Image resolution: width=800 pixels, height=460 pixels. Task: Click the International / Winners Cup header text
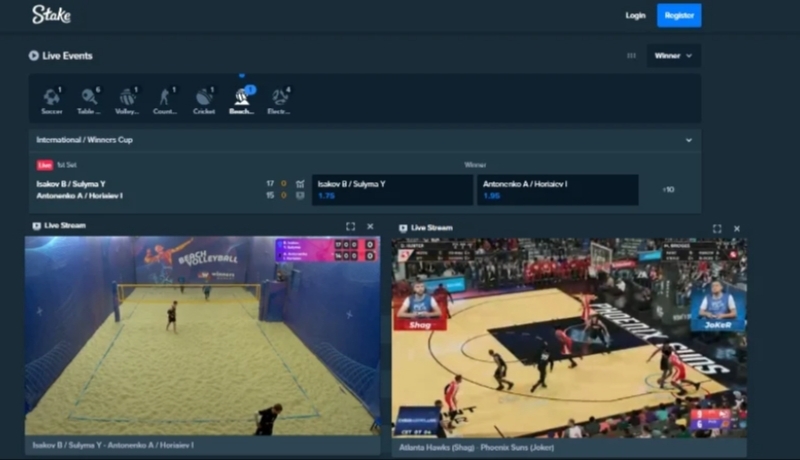(85, 140)
